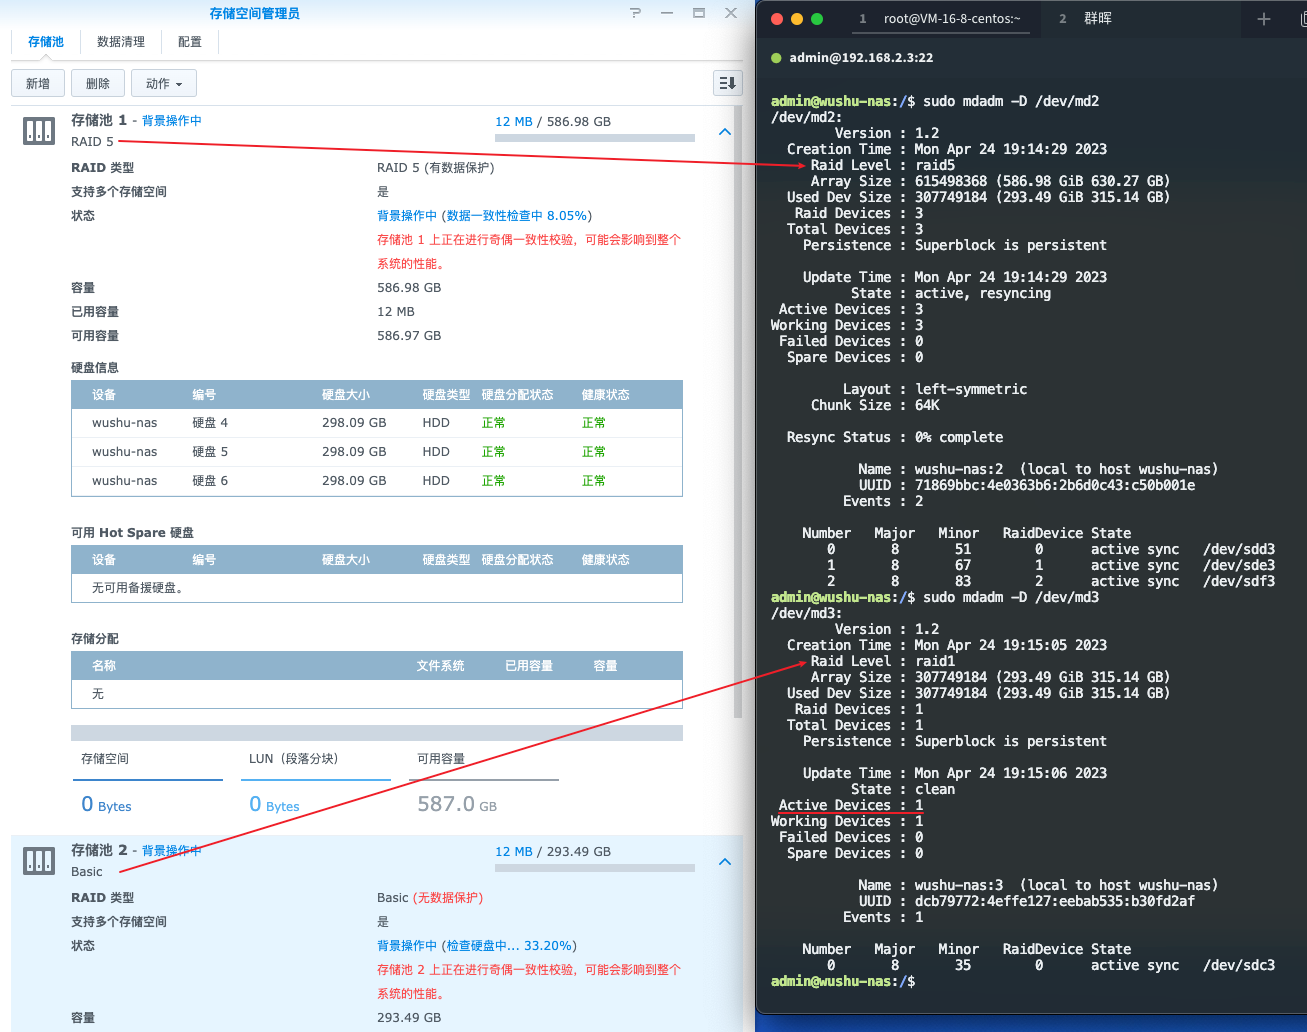Collapse the Storage Pool 2 section chevron
1307x1032 pixels.
coord(725,862)
